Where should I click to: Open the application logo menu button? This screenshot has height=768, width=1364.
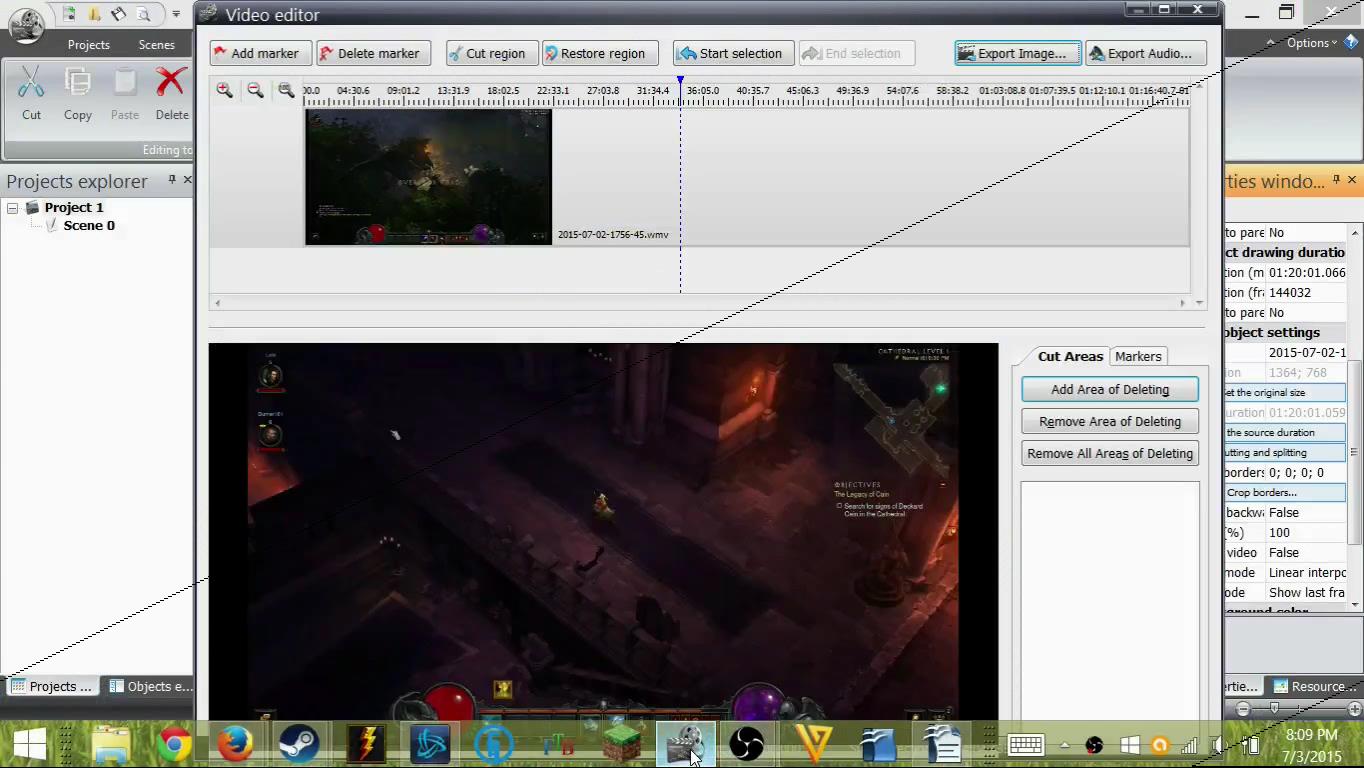coord(25,24)
